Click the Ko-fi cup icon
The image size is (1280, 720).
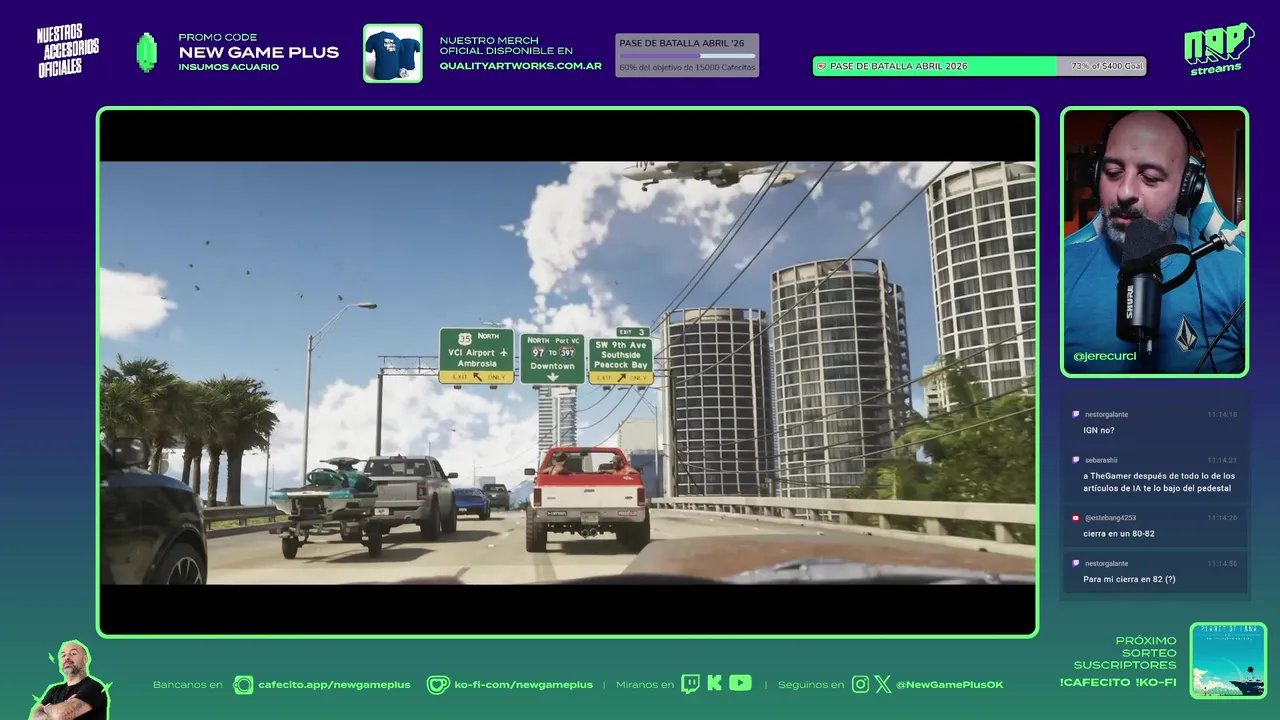(438, 685)
